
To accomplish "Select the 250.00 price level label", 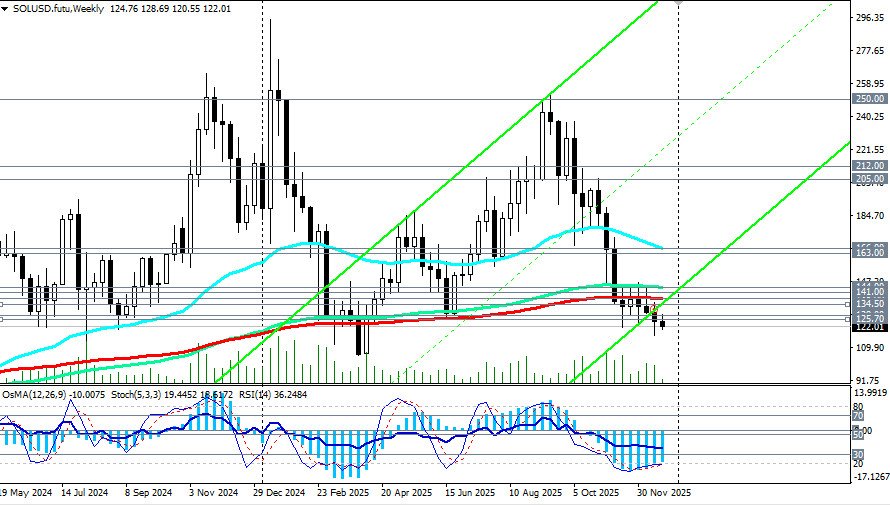I will tap(868, 99).
